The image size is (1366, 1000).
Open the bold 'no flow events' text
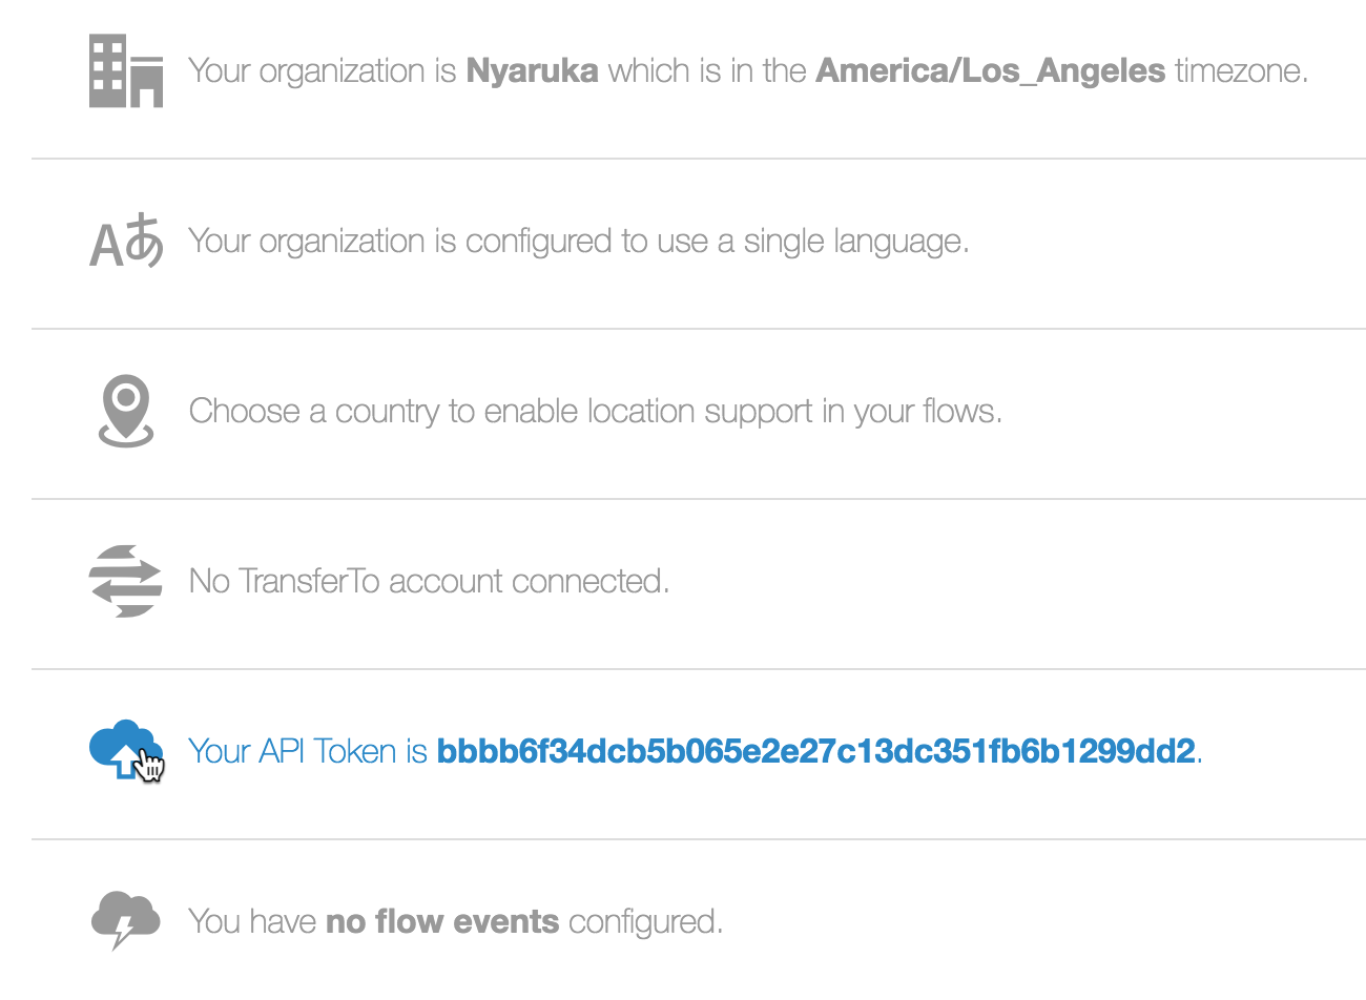[x=442, y=921]
